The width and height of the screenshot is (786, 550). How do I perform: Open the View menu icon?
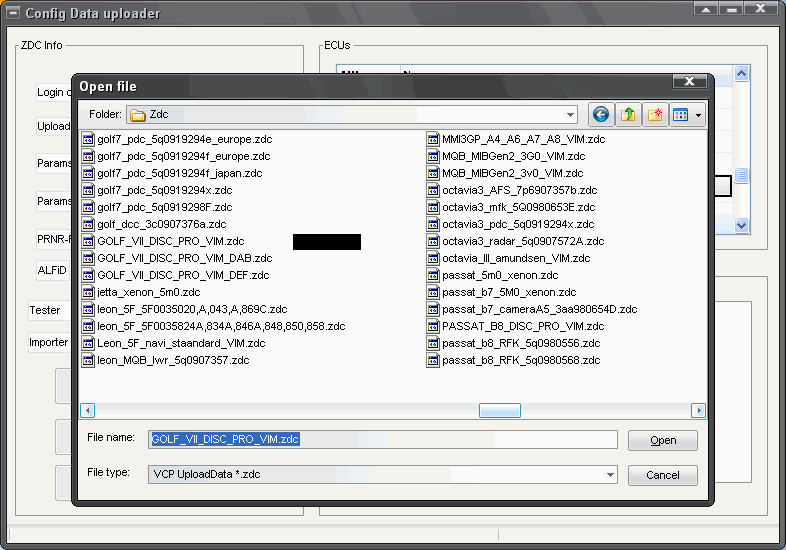coord(681,115)
